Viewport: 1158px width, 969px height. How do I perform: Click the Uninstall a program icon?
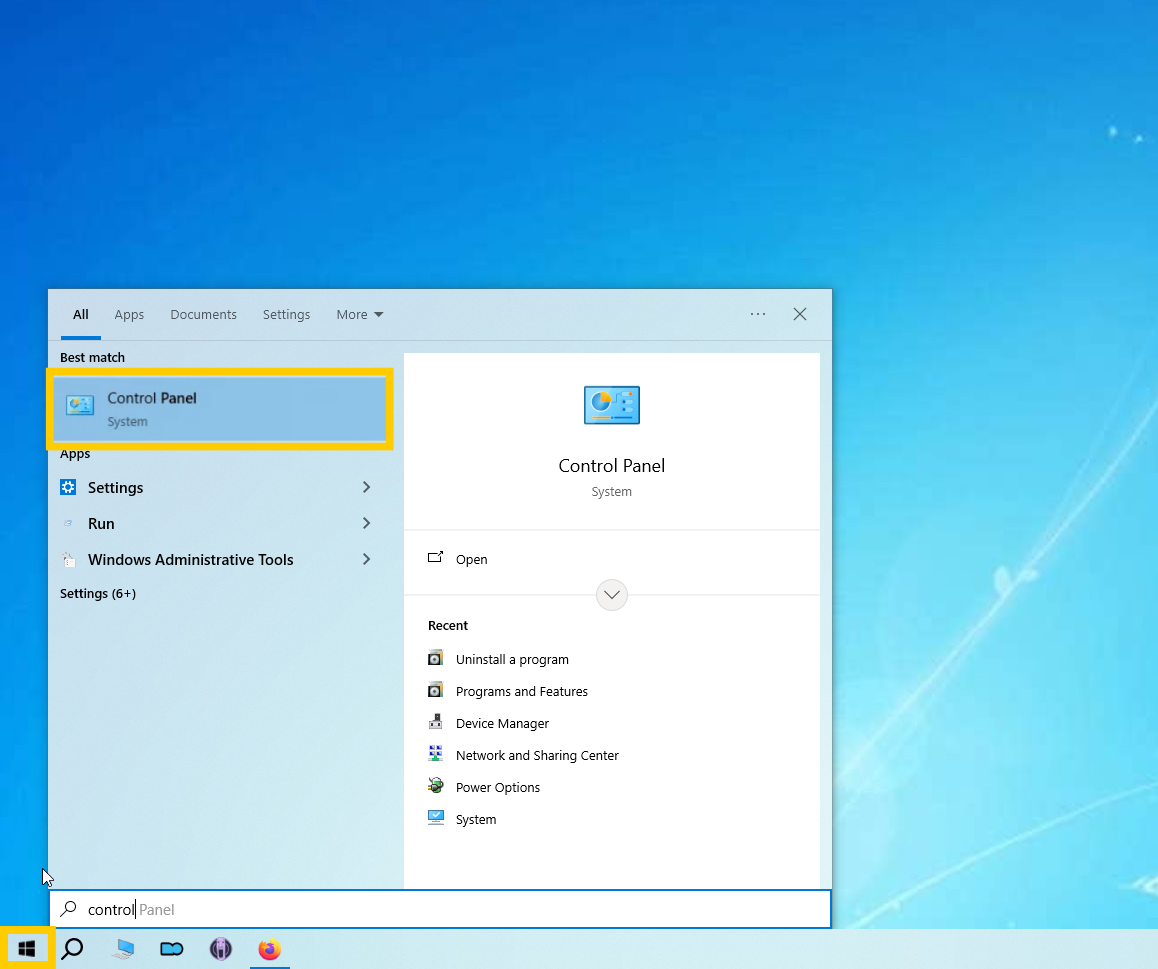tap(436, 658)
